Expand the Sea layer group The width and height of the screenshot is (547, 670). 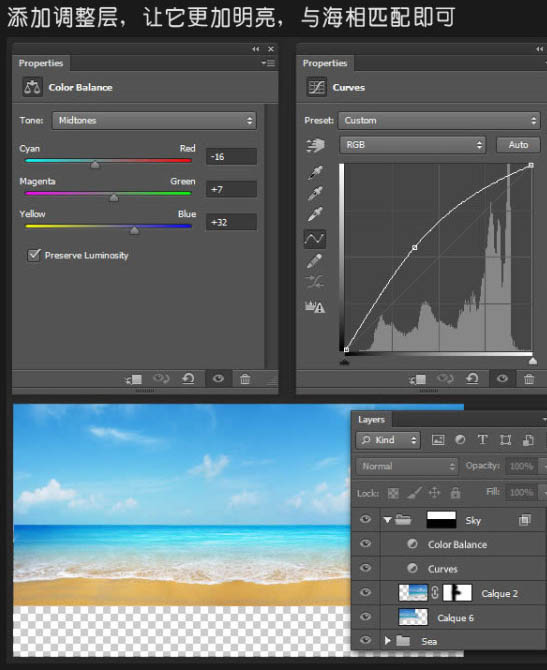(387, 641)
